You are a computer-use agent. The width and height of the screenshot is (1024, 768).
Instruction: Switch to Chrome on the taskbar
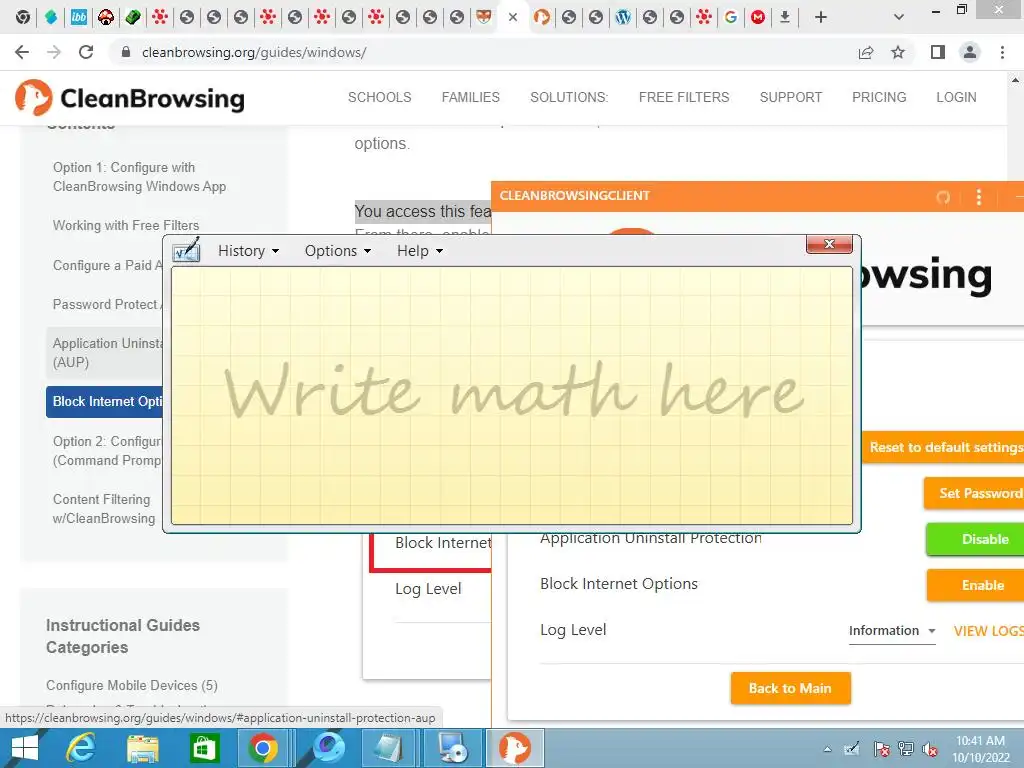pos(263,748)
